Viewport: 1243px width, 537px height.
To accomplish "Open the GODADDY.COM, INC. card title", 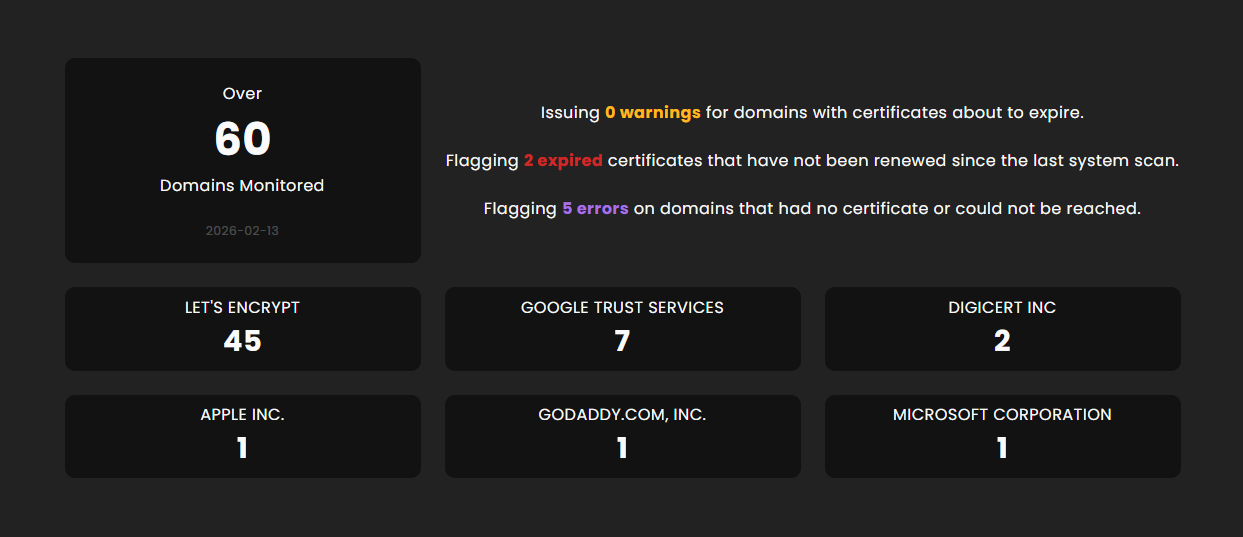I will (x=622, y=415).
